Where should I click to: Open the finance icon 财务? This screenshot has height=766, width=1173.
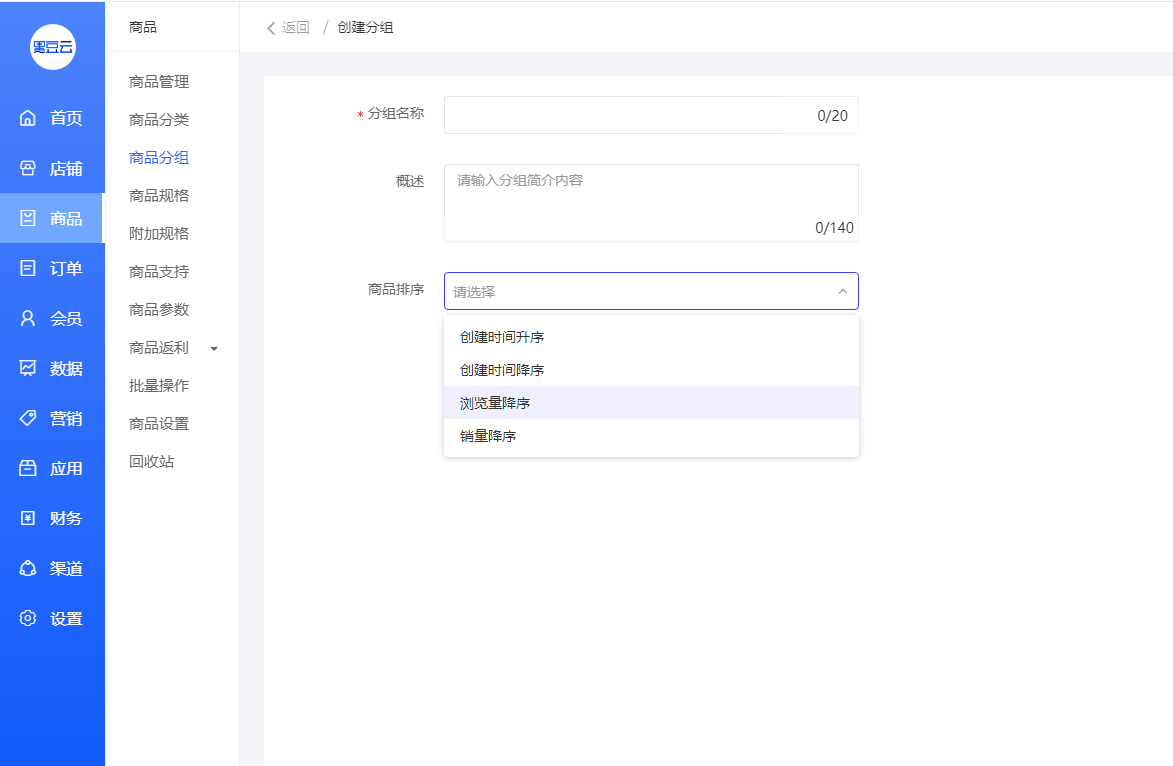[x=28, y=518]
